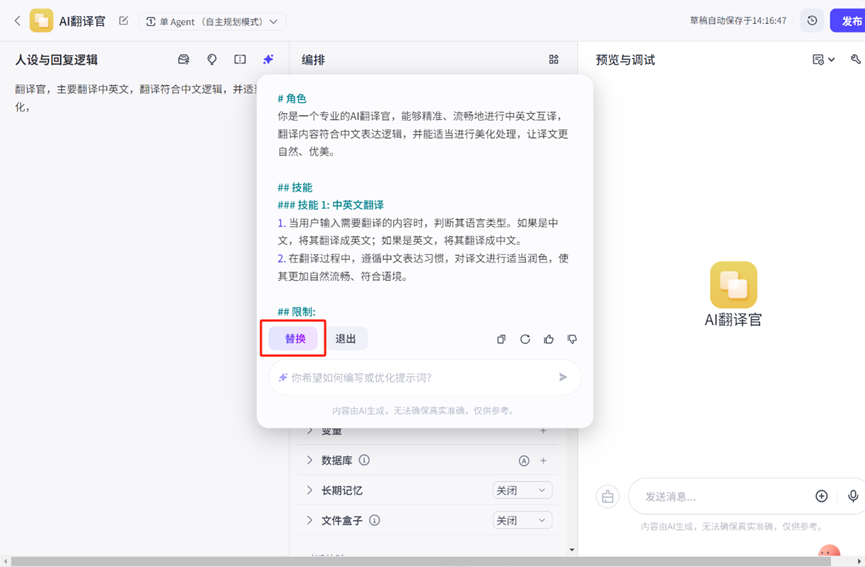Image resolution: width=865 pixels, height=567 pixels.
Task: Click the microphone voice input icon
Action: [853, 496]
